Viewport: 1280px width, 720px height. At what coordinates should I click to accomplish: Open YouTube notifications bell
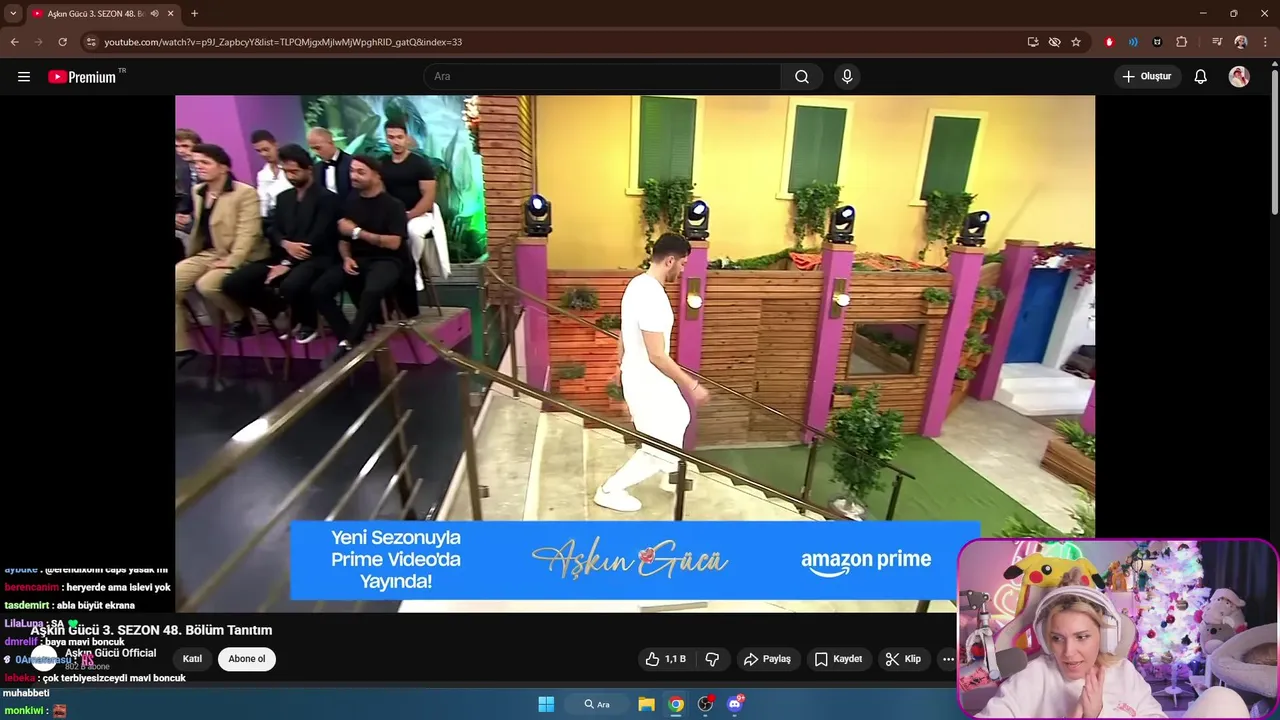click(x=1201, y=77)
